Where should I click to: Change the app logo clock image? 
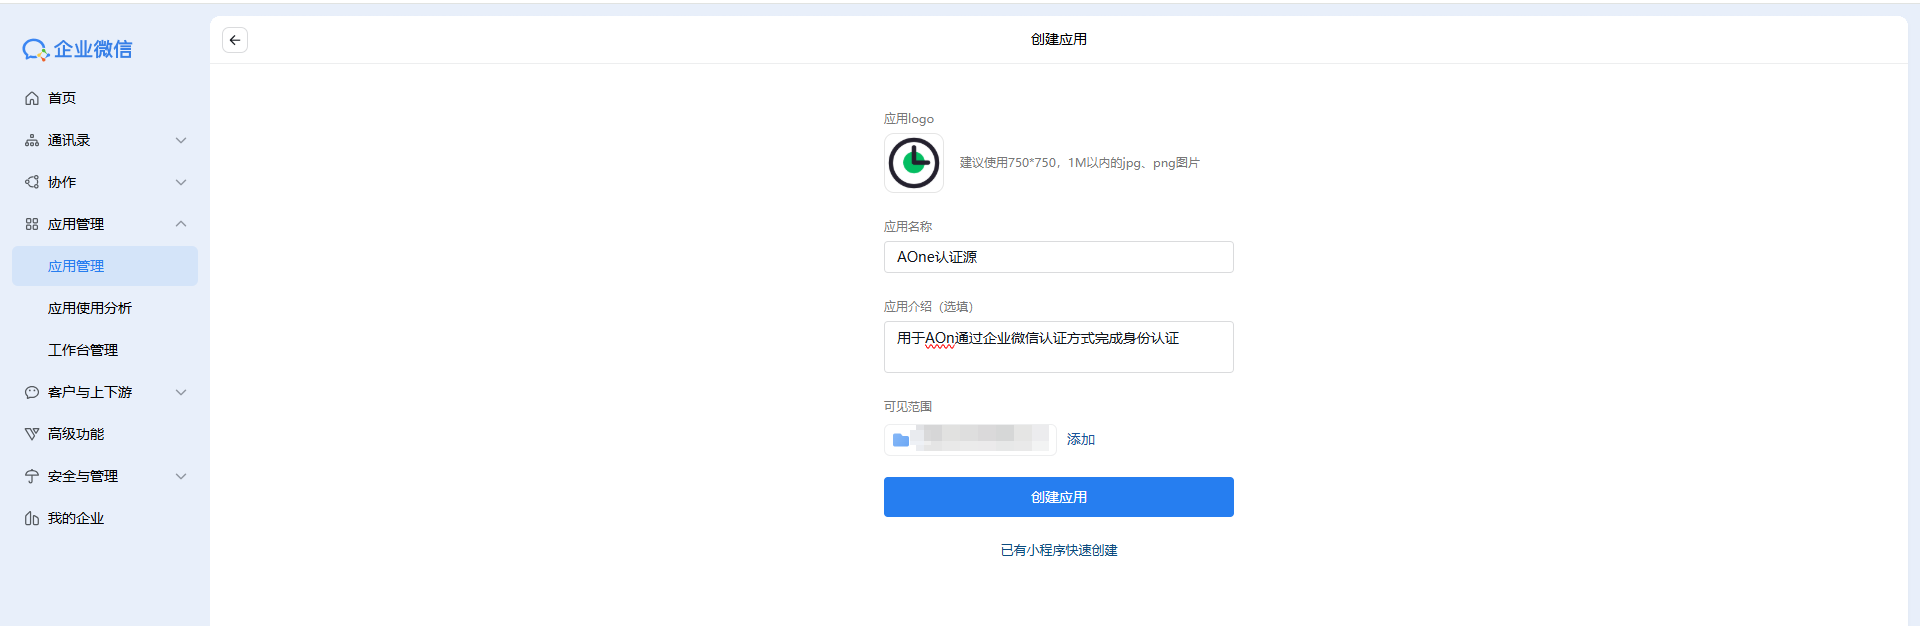(914, 163)
